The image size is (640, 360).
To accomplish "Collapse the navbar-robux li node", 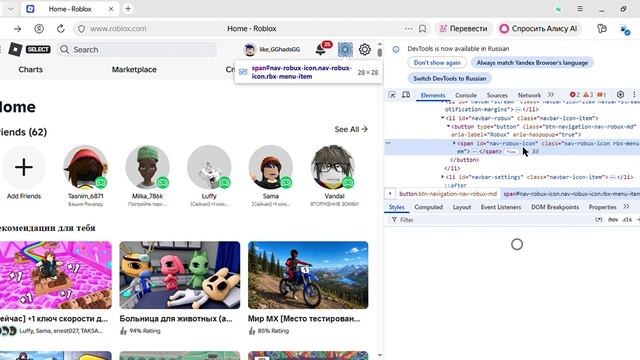I will click(x=442, y=118).
